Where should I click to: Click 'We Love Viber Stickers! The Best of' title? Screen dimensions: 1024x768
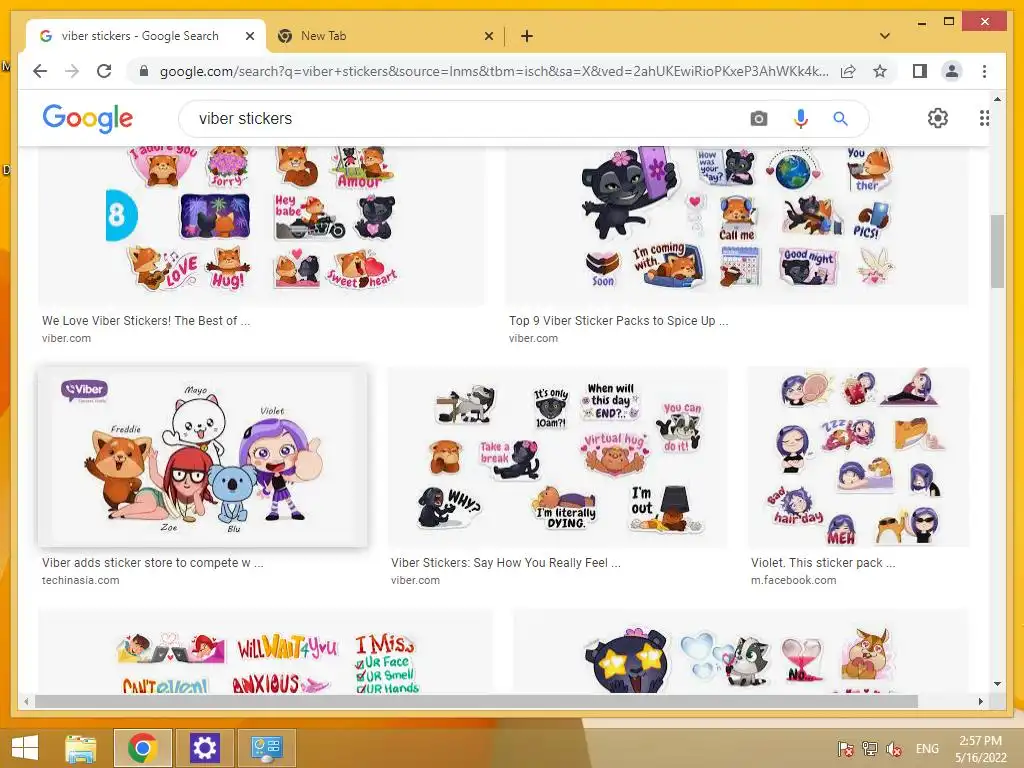tap(146, 321)
